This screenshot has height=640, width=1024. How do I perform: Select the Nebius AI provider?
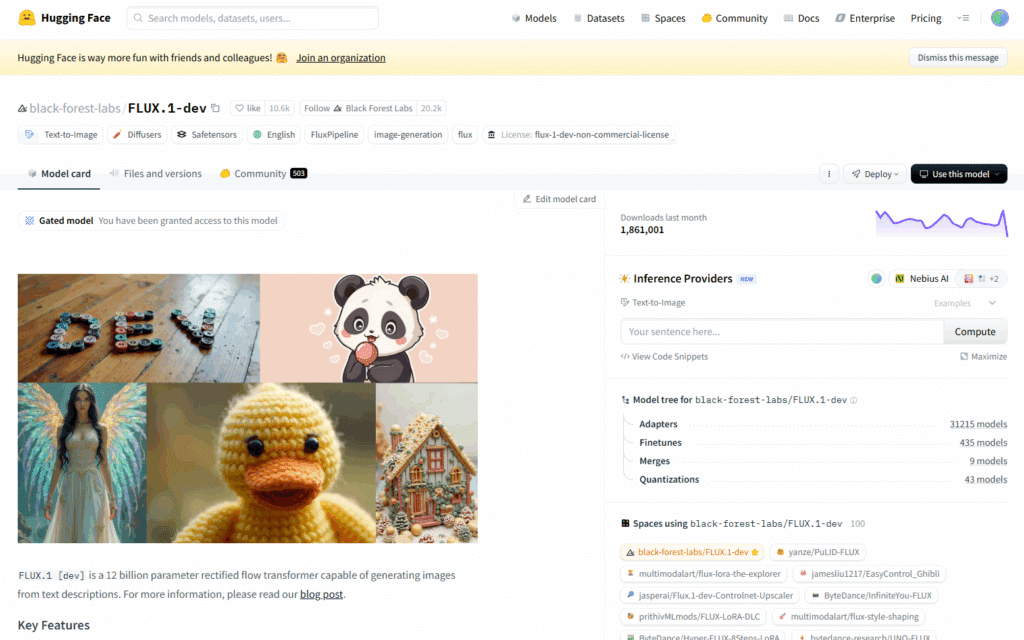click(921, 279)
